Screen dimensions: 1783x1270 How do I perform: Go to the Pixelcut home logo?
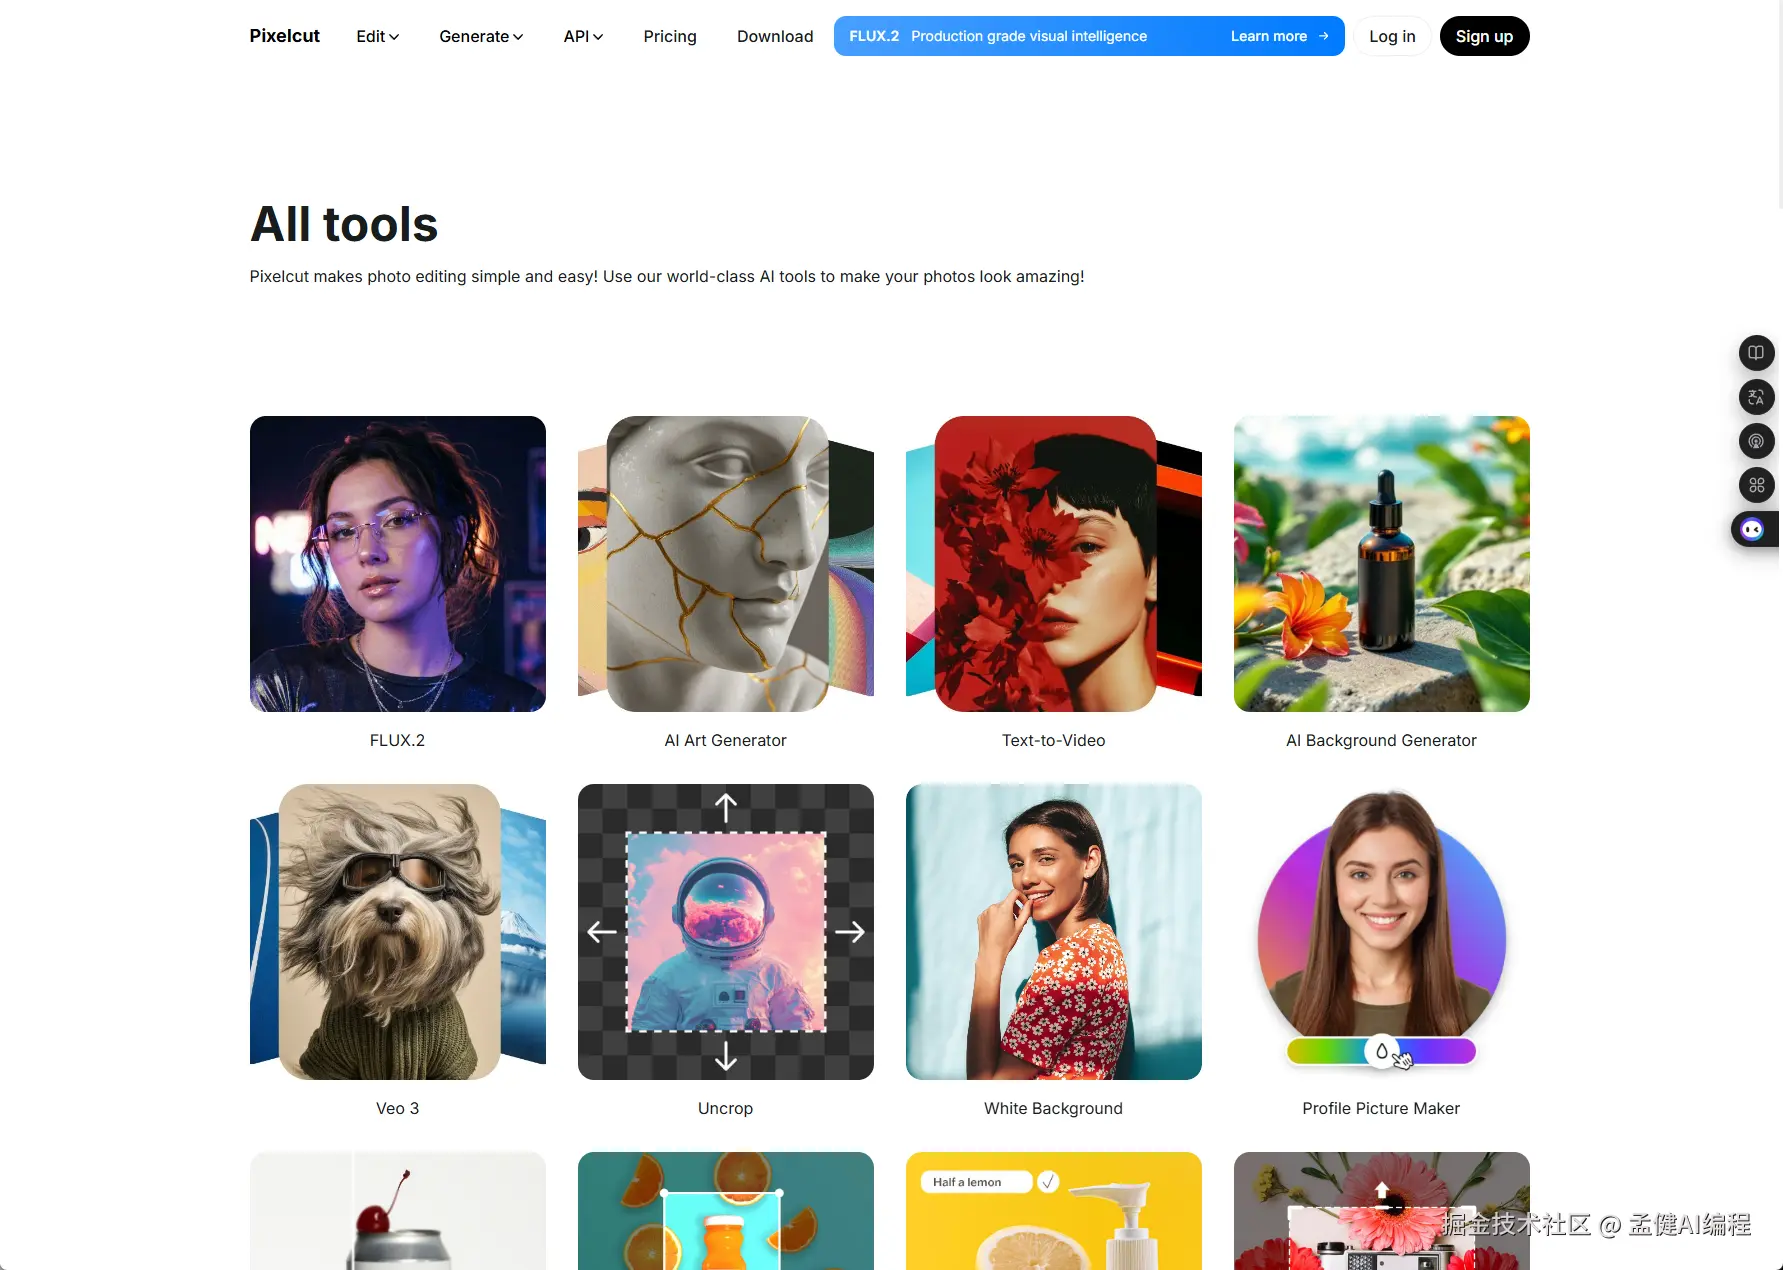click(x=285, y=36)
